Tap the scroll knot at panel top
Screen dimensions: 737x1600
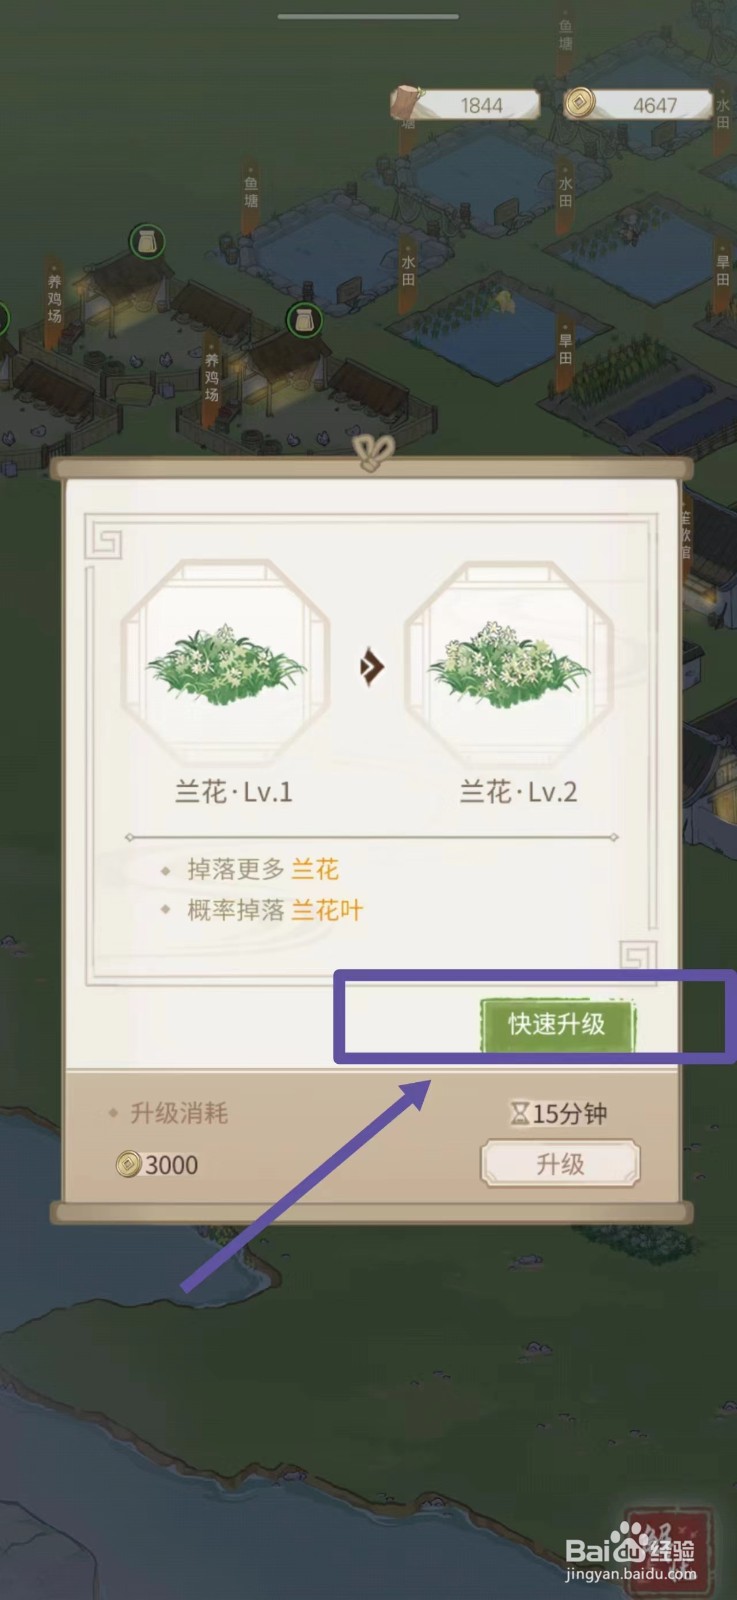tap(372, 452)
